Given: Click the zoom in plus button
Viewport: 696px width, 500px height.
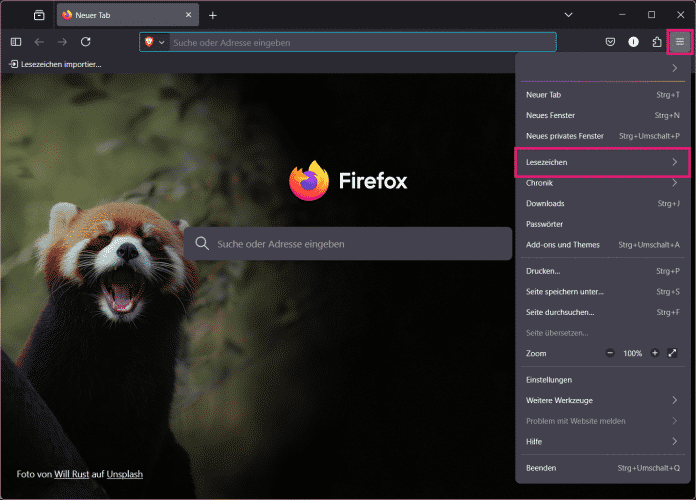Looking at the screenshot, I should coord(655,353).
